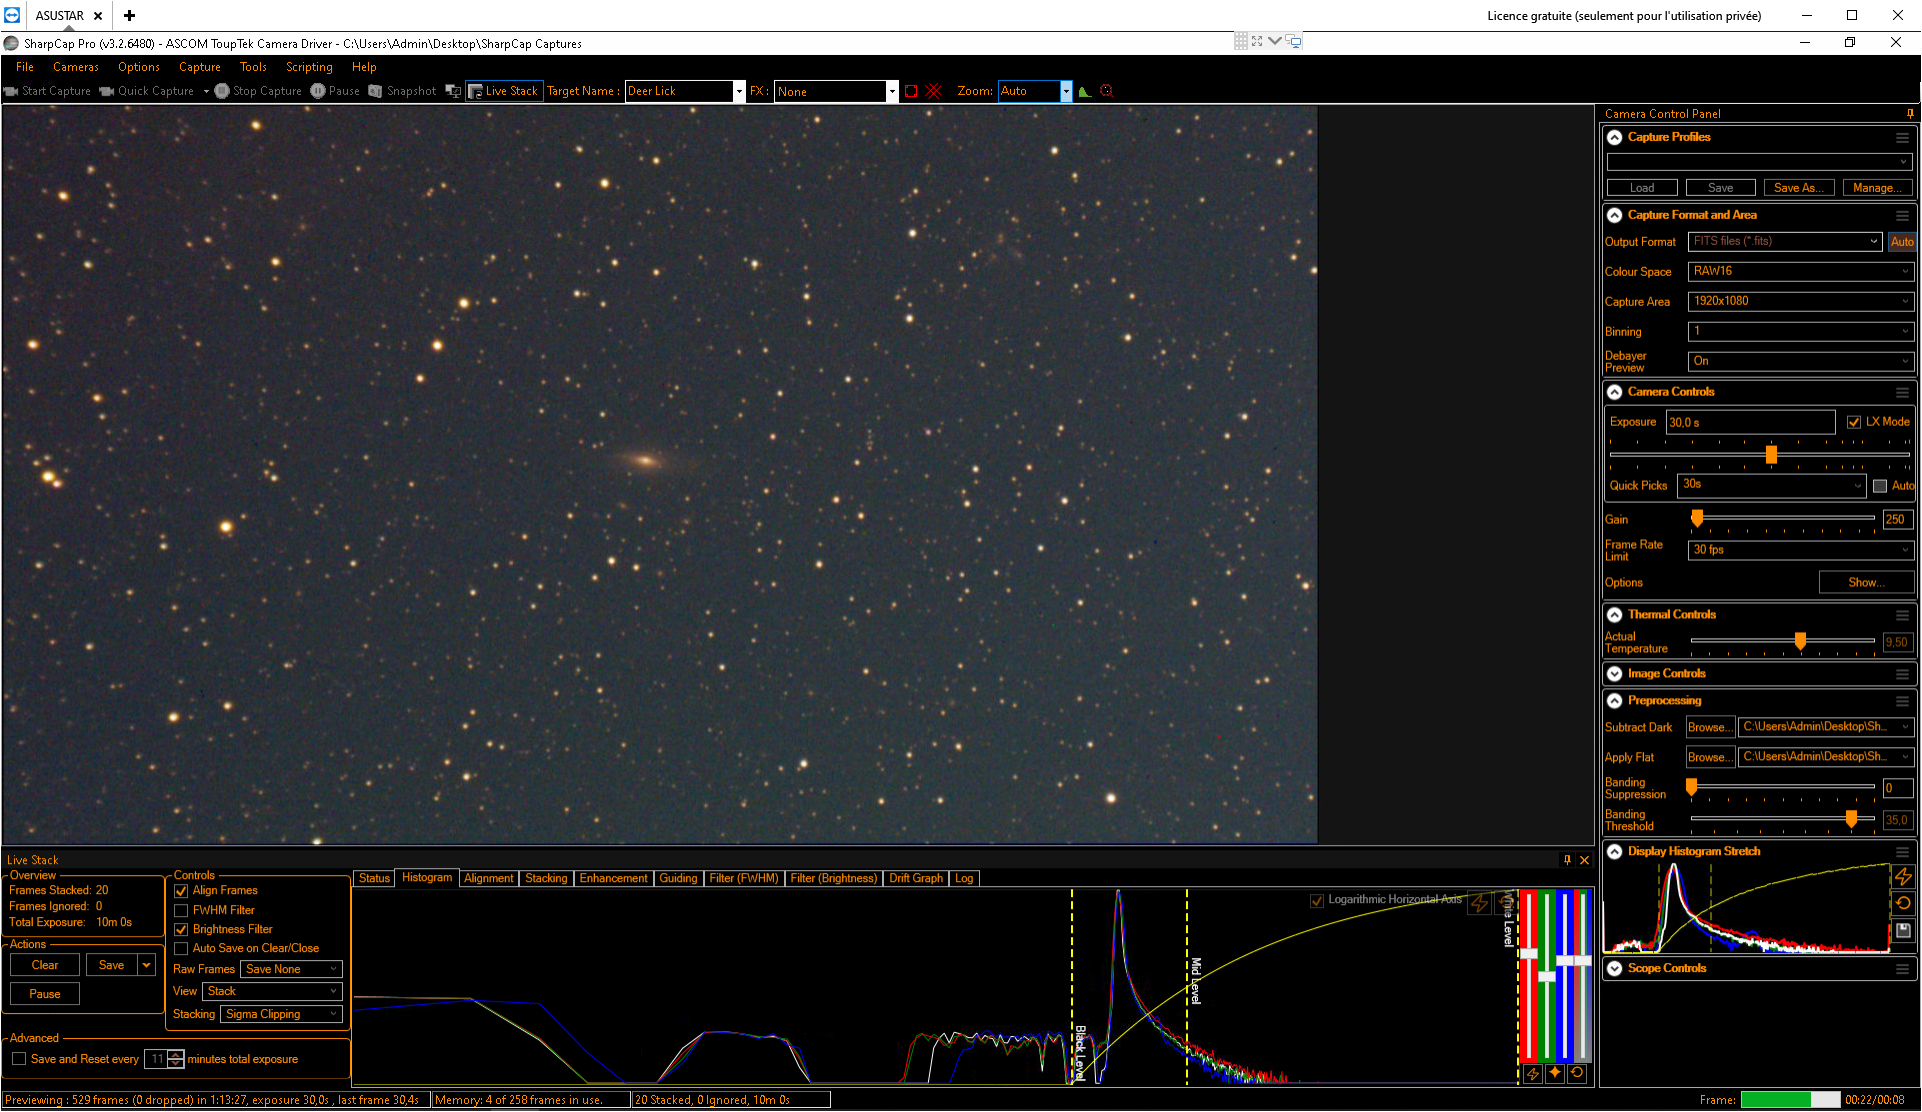
Task: Click the save floppy icon in Display Histogram Stretch
Action: (1903, 930)
